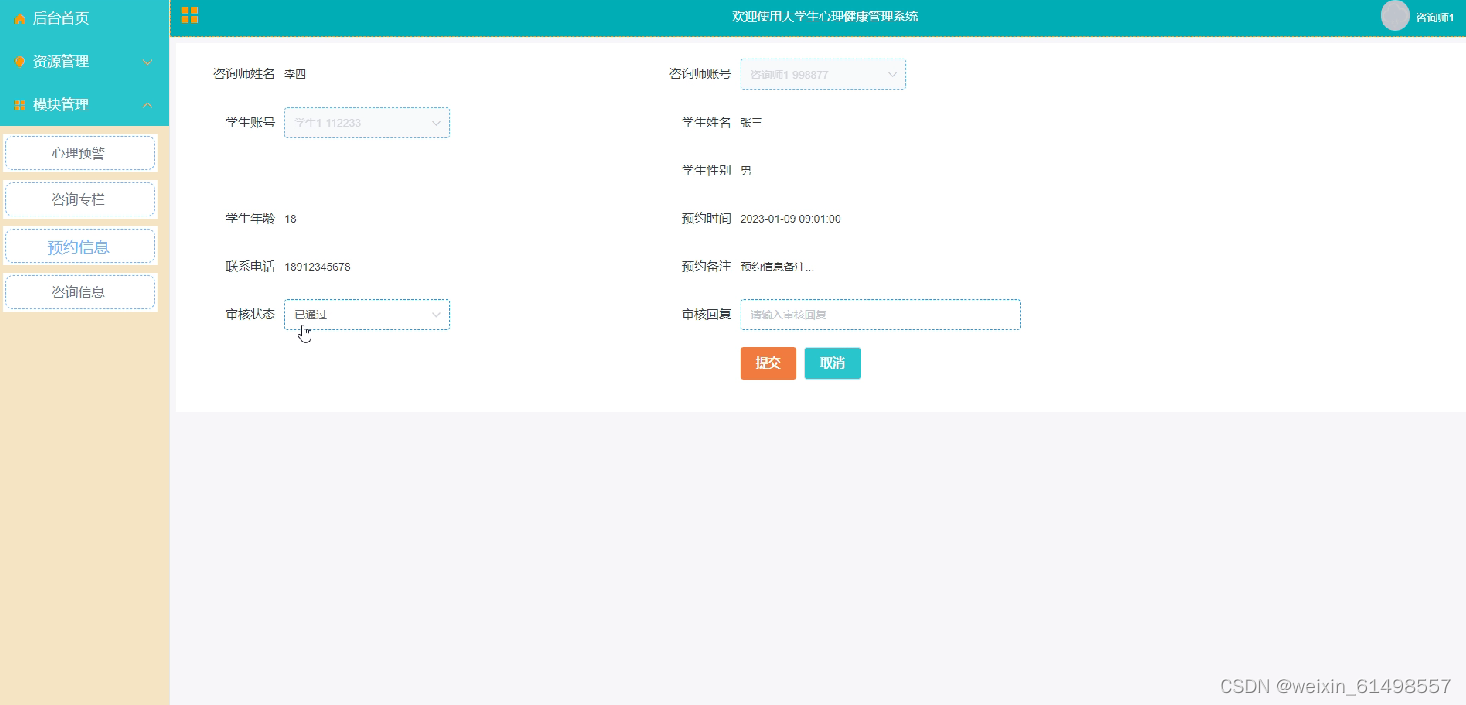The image size is (1466, 705).
Task: Click the arrow of 咨询师账号 dropdown
Action: click(x=892, y=74)
